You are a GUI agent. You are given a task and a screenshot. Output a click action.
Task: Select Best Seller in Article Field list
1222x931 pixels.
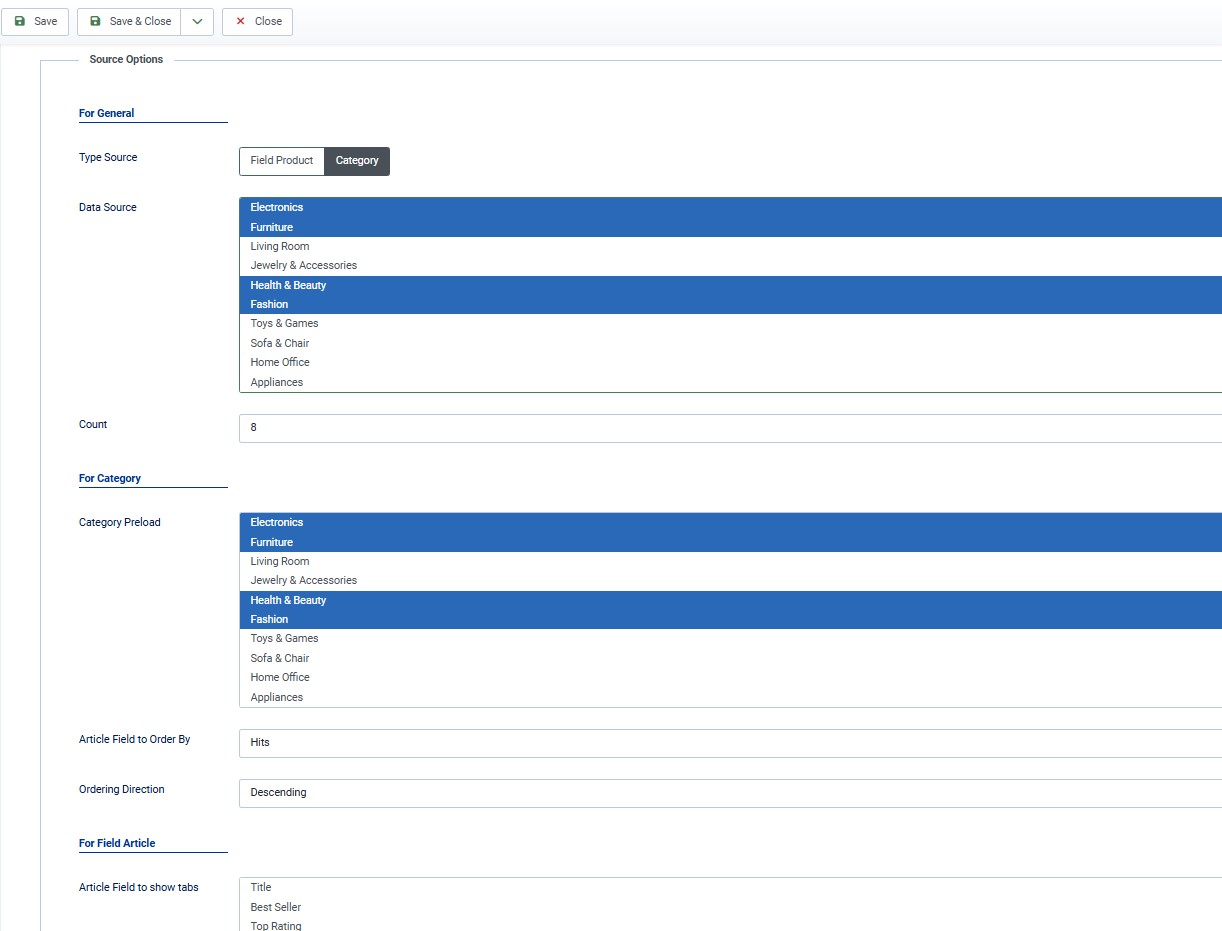click(x=276, y=907)
